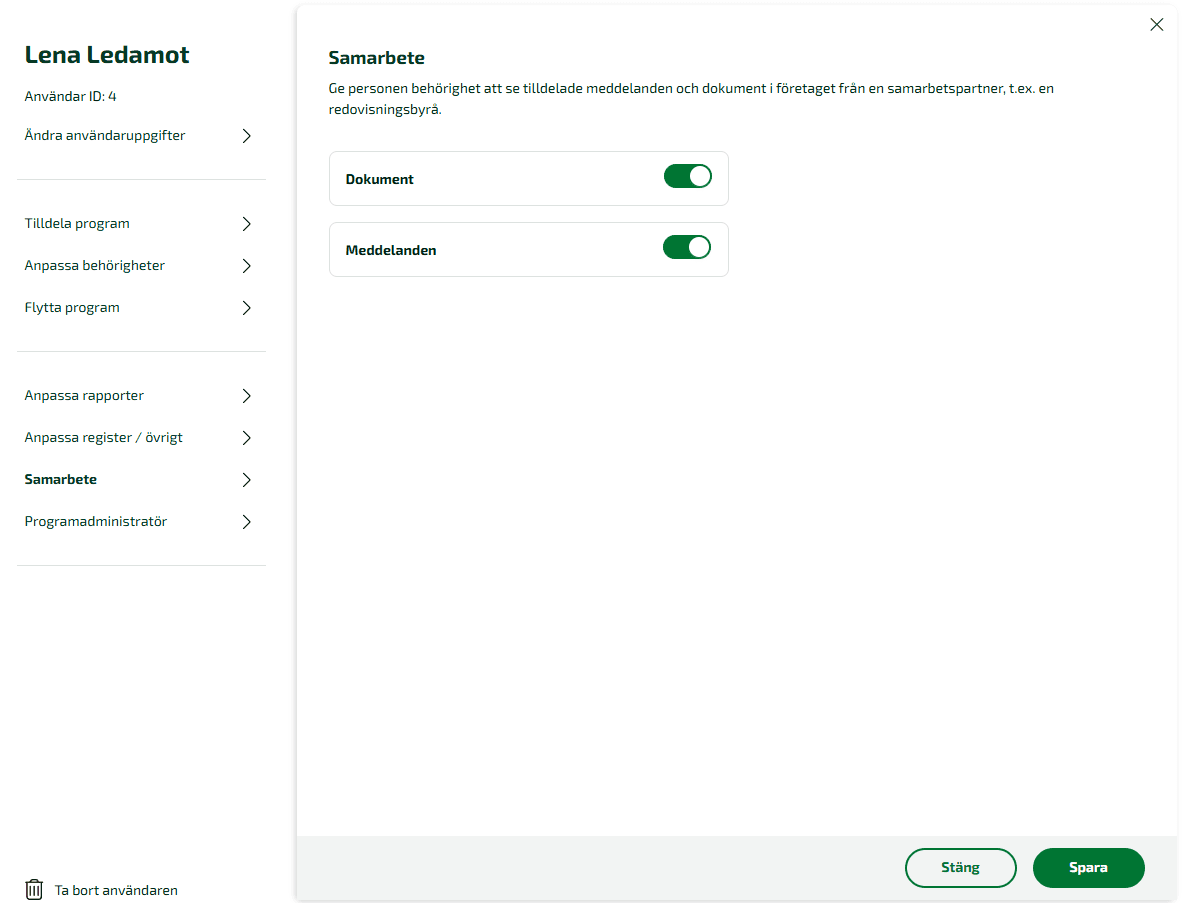
Task: Click the Stäng button
Action: pos(960,868)
